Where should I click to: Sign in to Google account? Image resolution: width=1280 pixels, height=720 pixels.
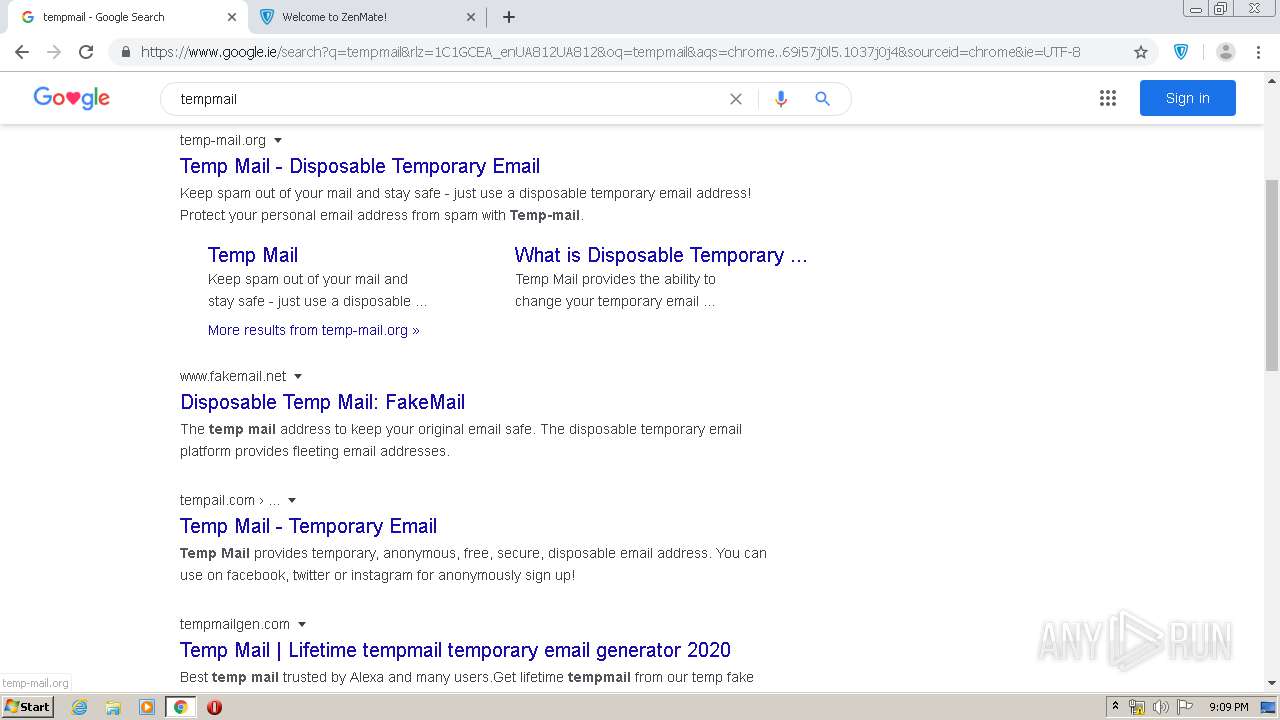click(x=1187, y=98)
